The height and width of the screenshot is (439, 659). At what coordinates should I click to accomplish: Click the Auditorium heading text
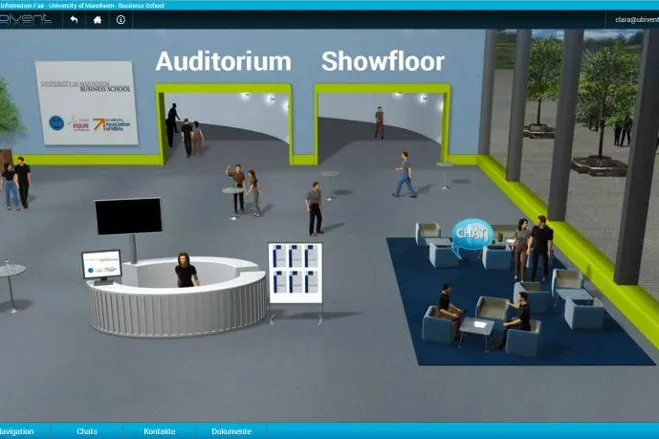point(223,62)
